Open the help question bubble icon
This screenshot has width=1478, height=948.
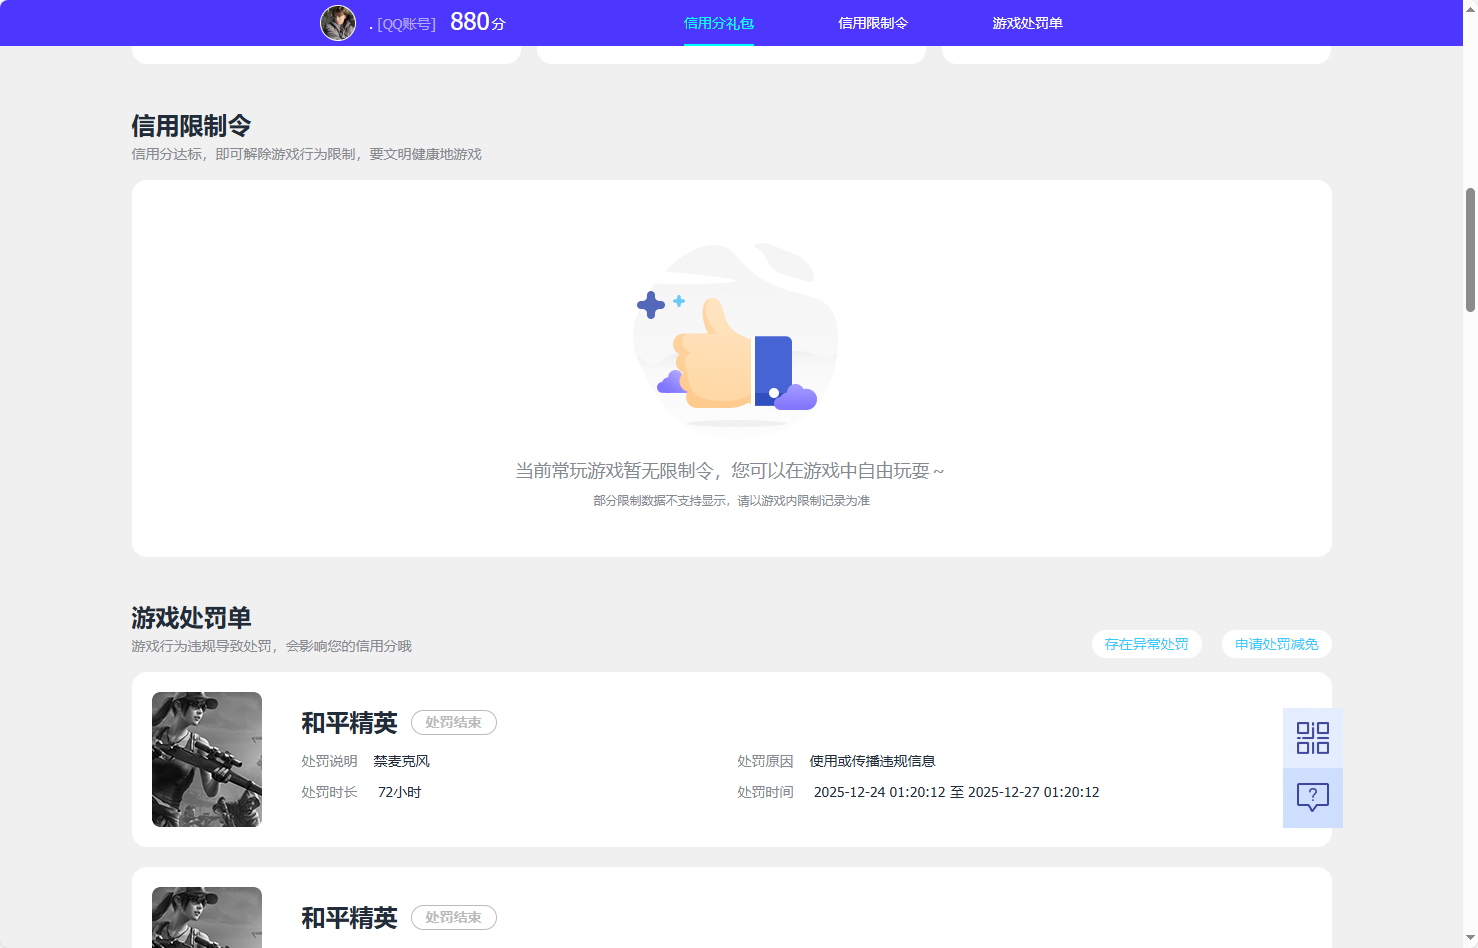pyautogui.click(x=1312, y=798)
